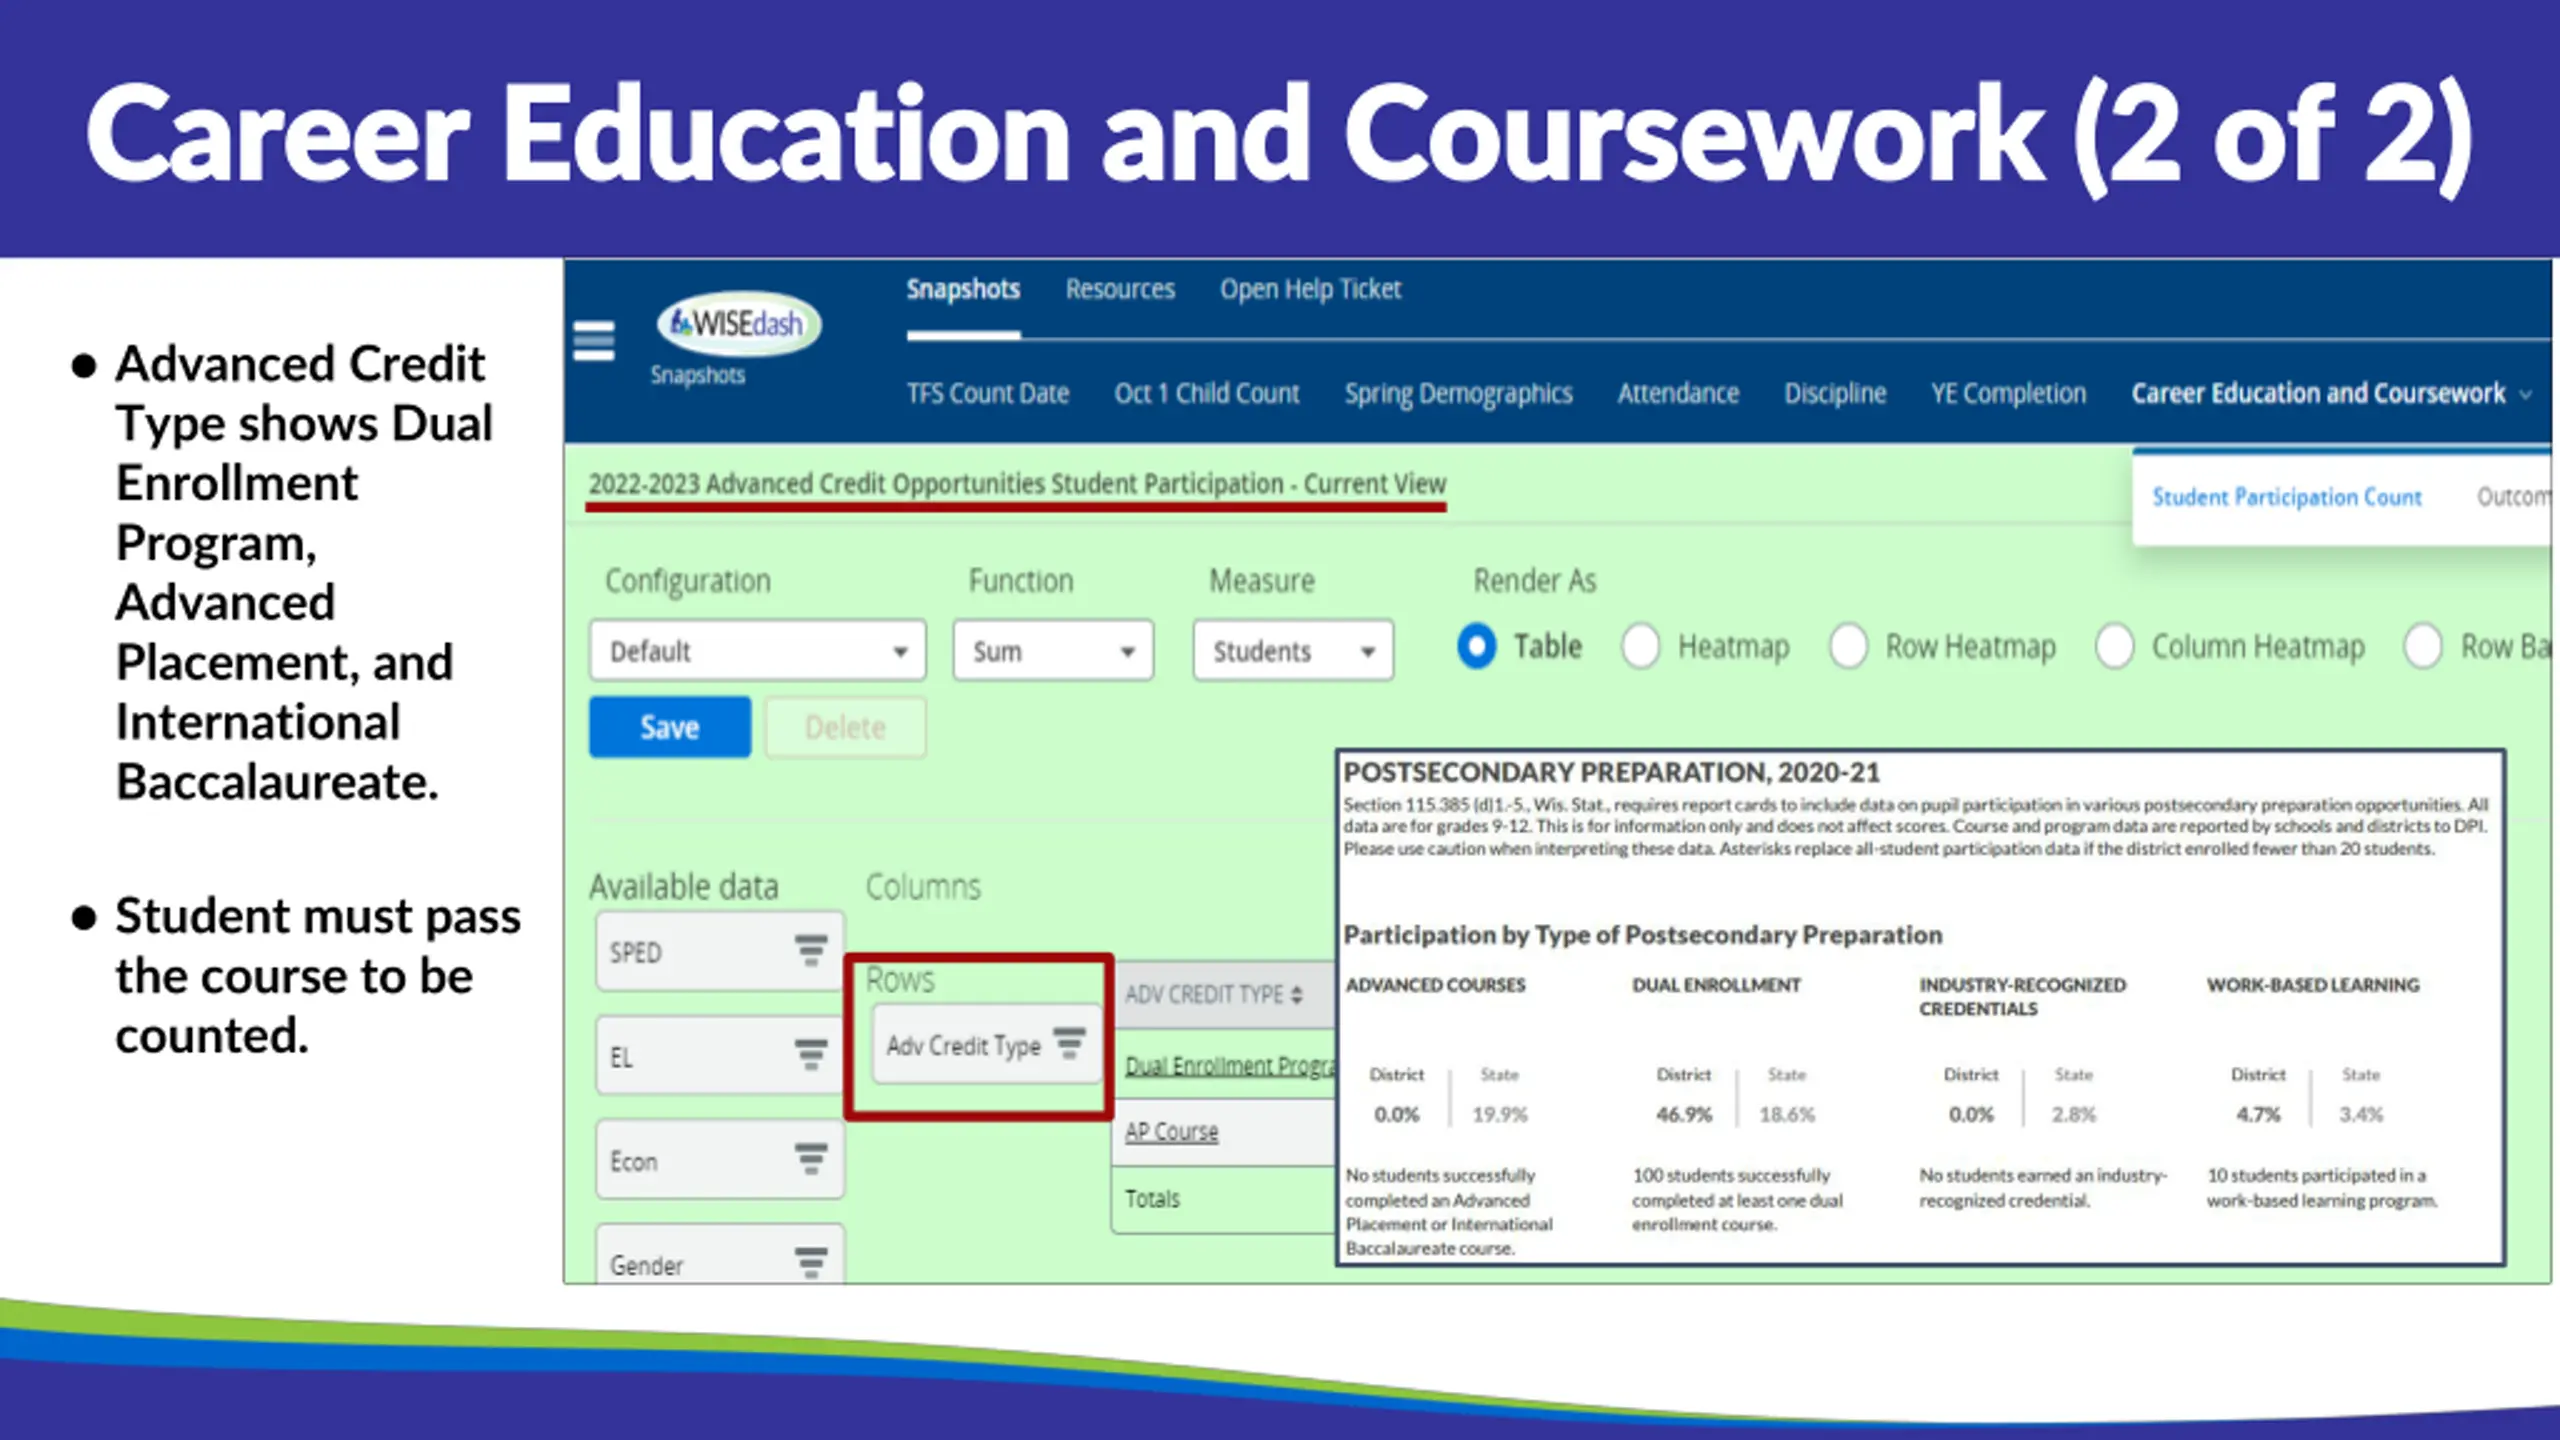Image resolution: width=2560 pixels, height=1440 pixels.
Task: Expand the Measure Students dropdown
Action: tap(1292, 651)
